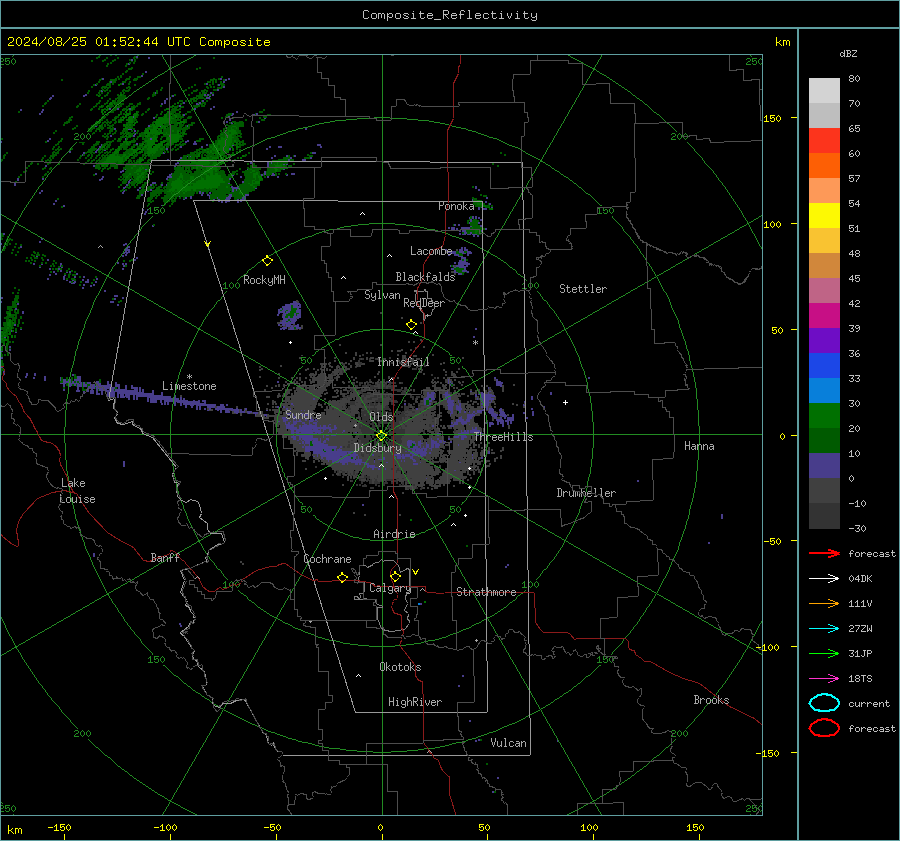Click the red forecast arrow in legend
This screenshot has width=900, height=841.
pyautogui.click(x=824, y=553)
